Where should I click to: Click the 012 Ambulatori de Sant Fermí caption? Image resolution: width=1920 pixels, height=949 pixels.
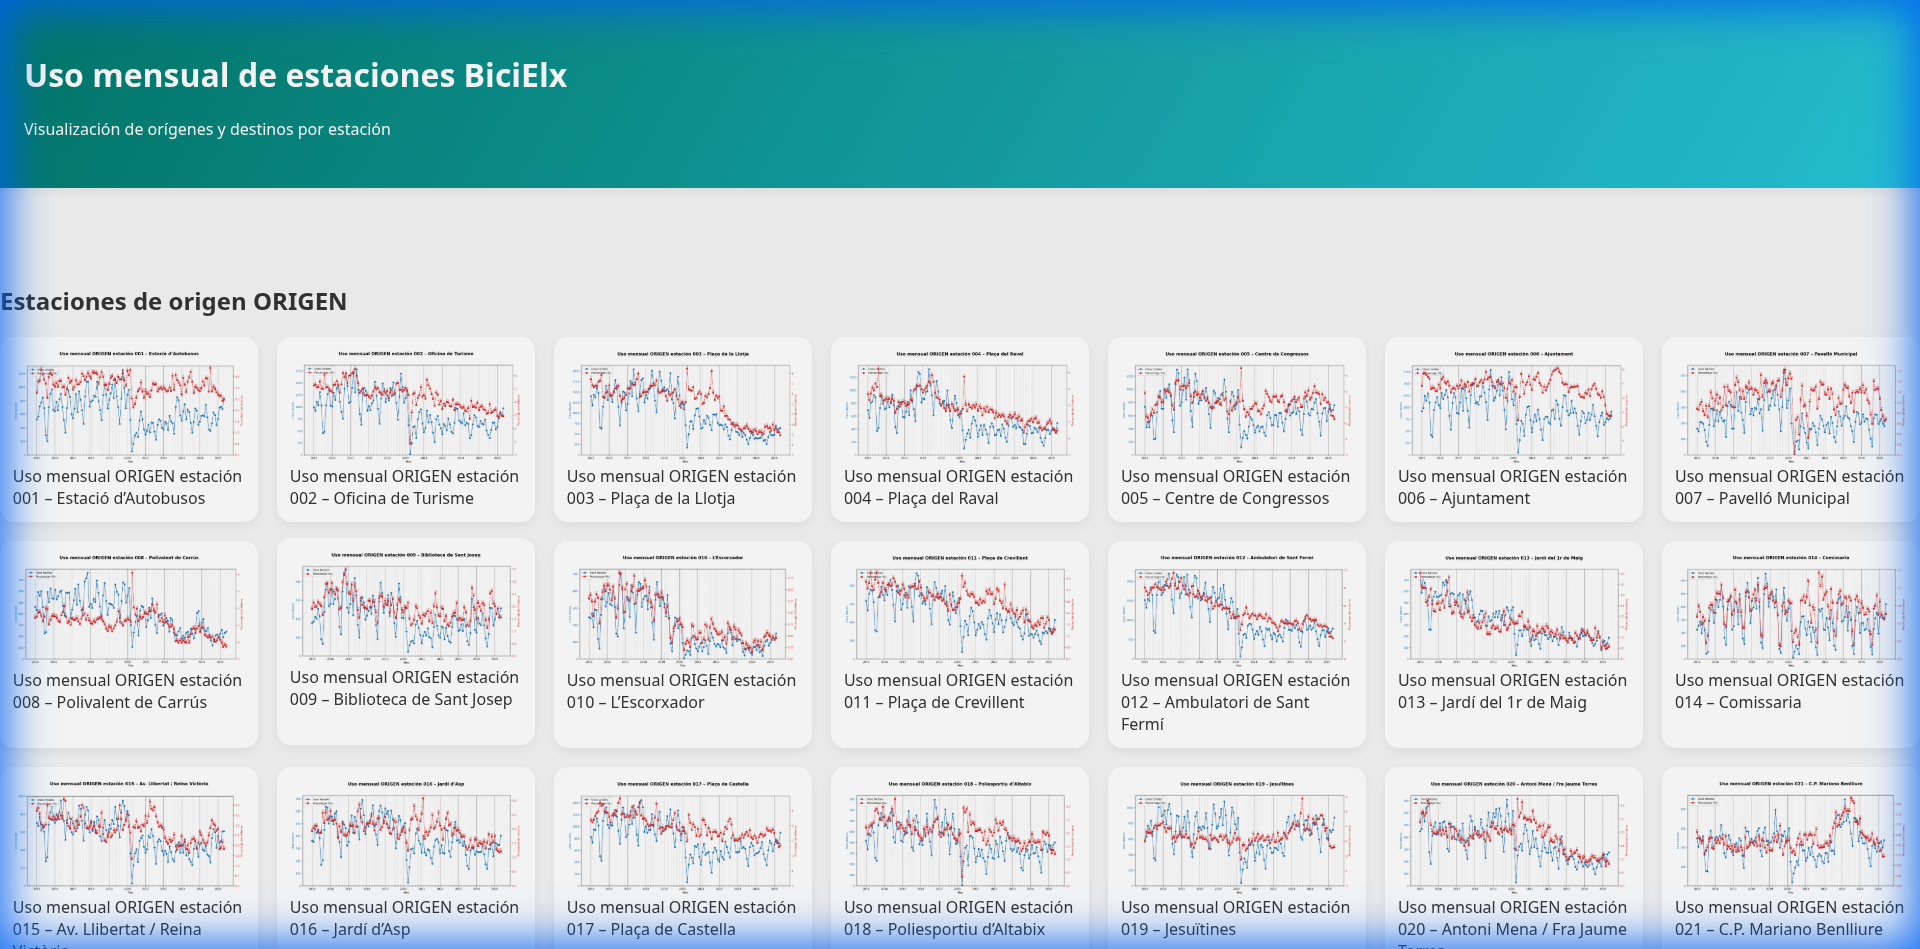pyautogui.click(x=1236, y=702)
